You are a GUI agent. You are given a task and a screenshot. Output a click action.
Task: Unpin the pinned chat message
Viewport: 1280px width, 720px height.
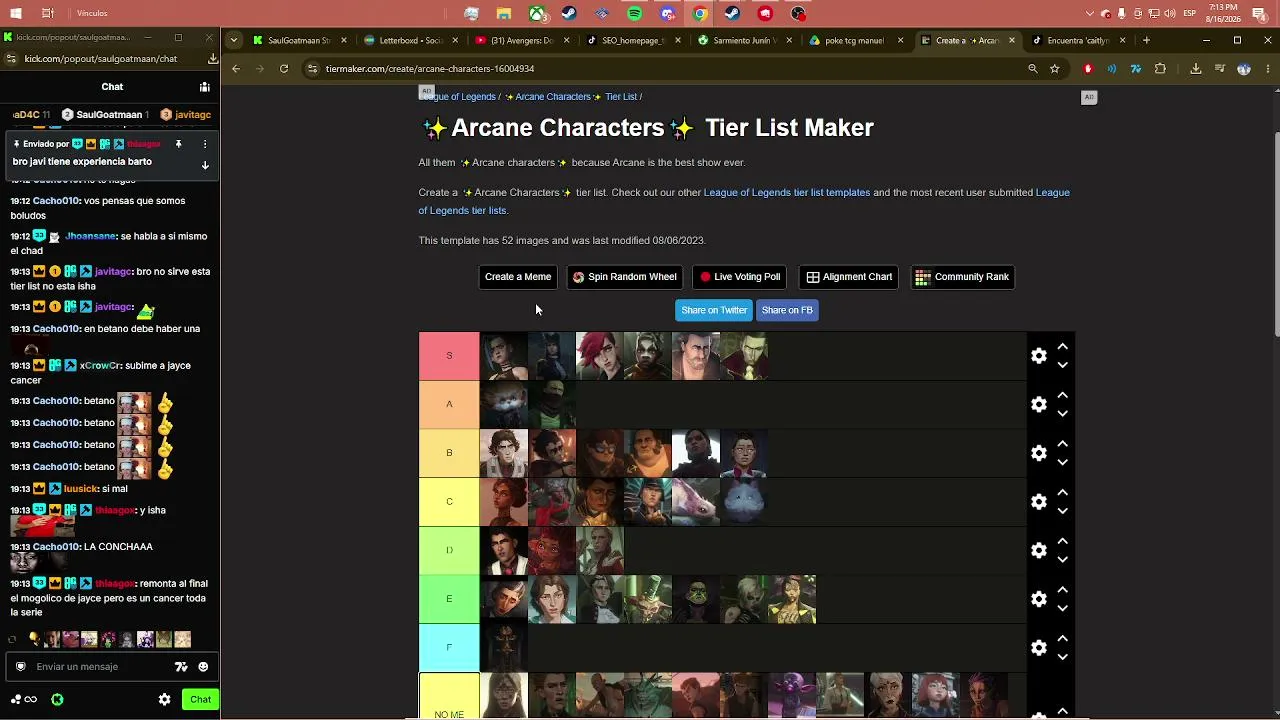pos(178,144)
